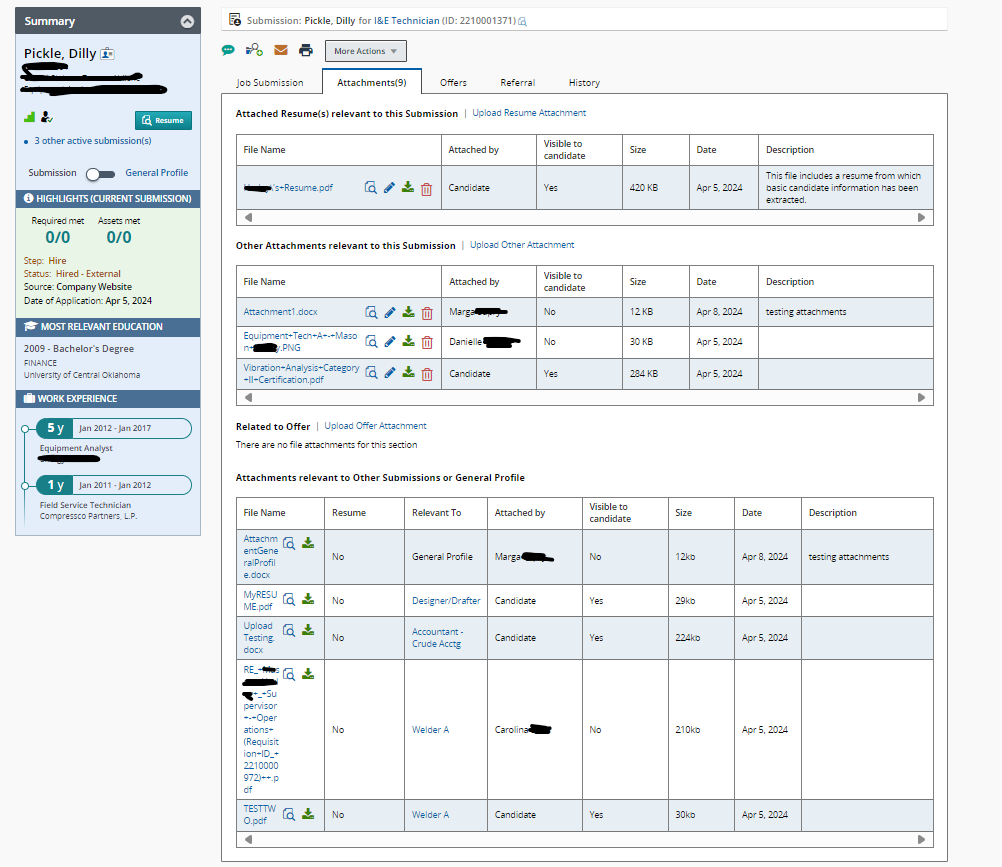
Task: Edit the Resume.pdf attachment using the pencil icon
Action: [x=389, y=188]
